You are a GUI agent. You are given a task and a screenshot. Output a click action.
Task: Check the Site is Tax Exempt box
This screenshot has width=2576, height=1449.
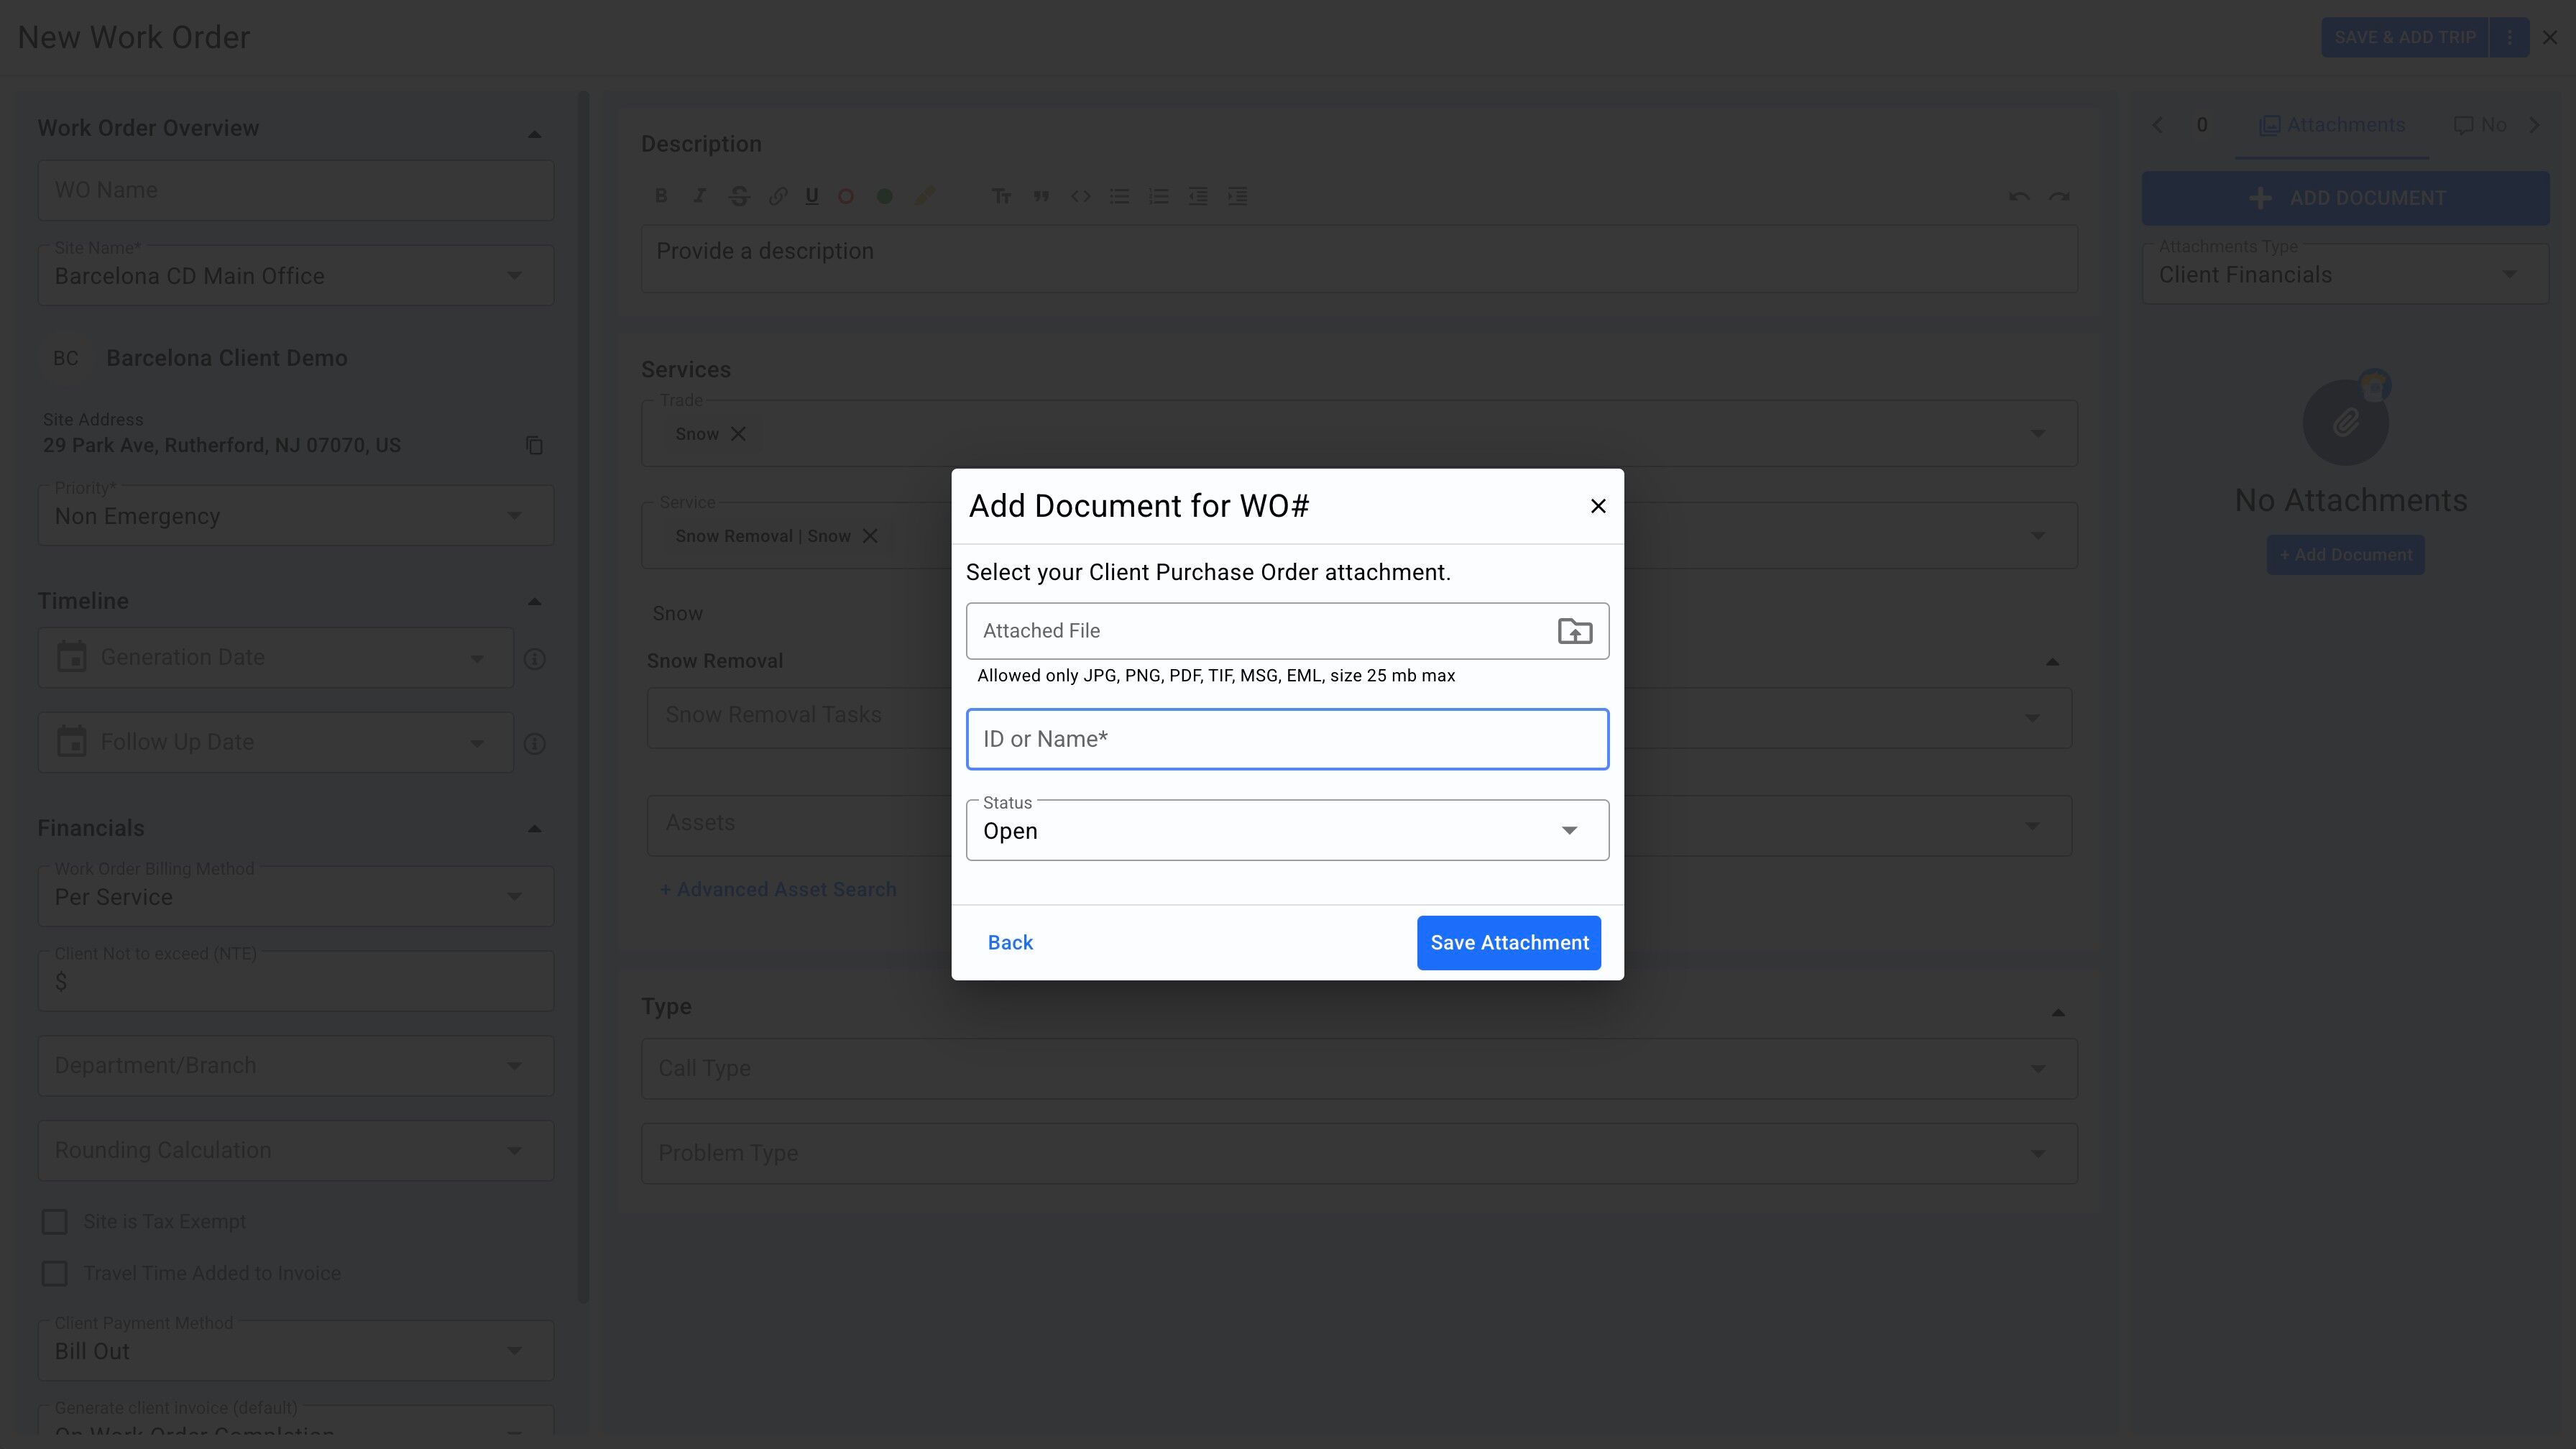tap(54, 1221)
